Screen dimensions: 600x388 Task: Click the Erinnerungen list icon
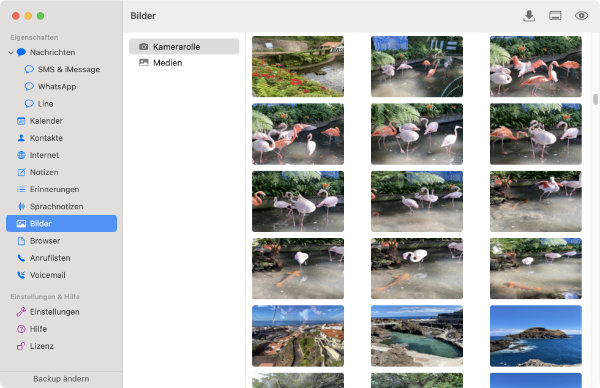point(21,189)
